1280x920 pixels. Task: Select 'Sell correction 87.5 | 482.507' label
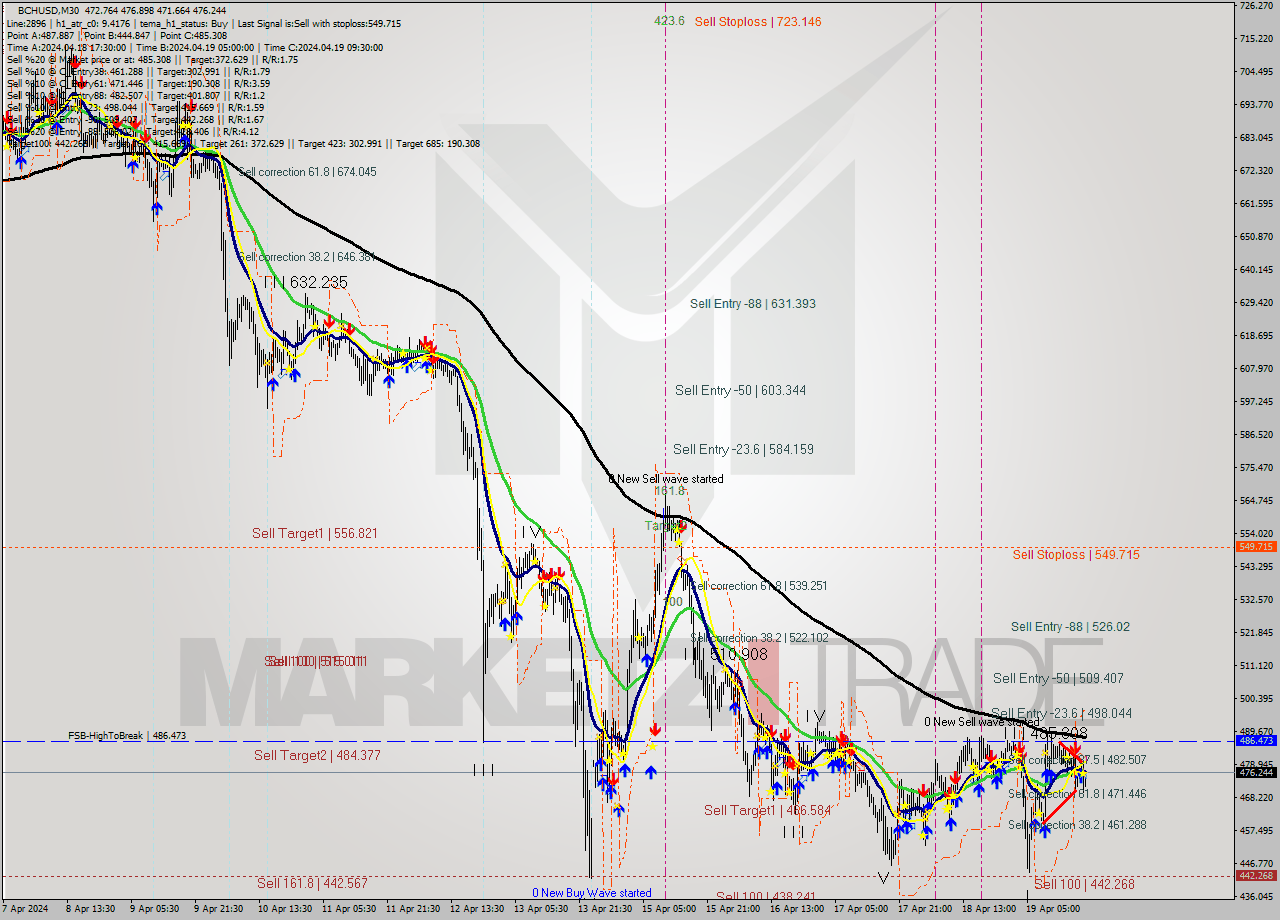[x=1078, y=760]
